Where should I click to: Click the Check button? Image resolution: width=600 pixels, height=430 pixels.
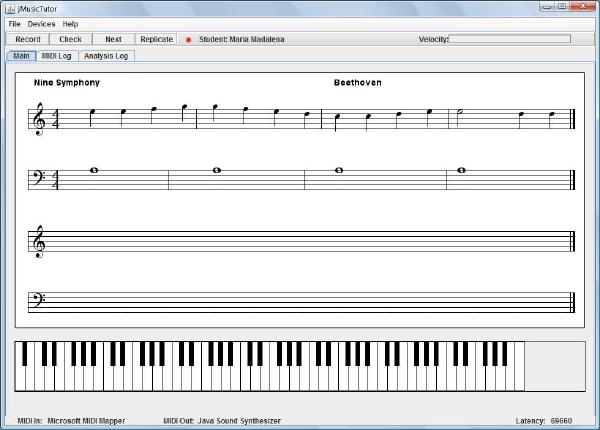point(70,39)
